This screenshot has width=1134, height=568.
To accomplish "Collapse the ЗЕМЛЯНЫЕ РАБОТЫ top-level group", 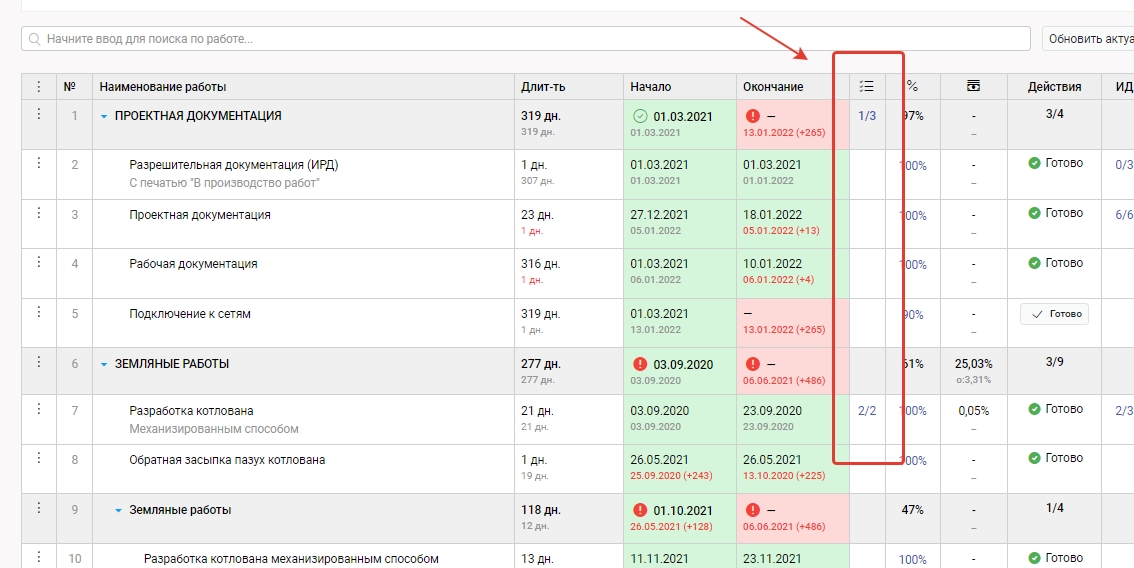I will [x=104, y=365].
